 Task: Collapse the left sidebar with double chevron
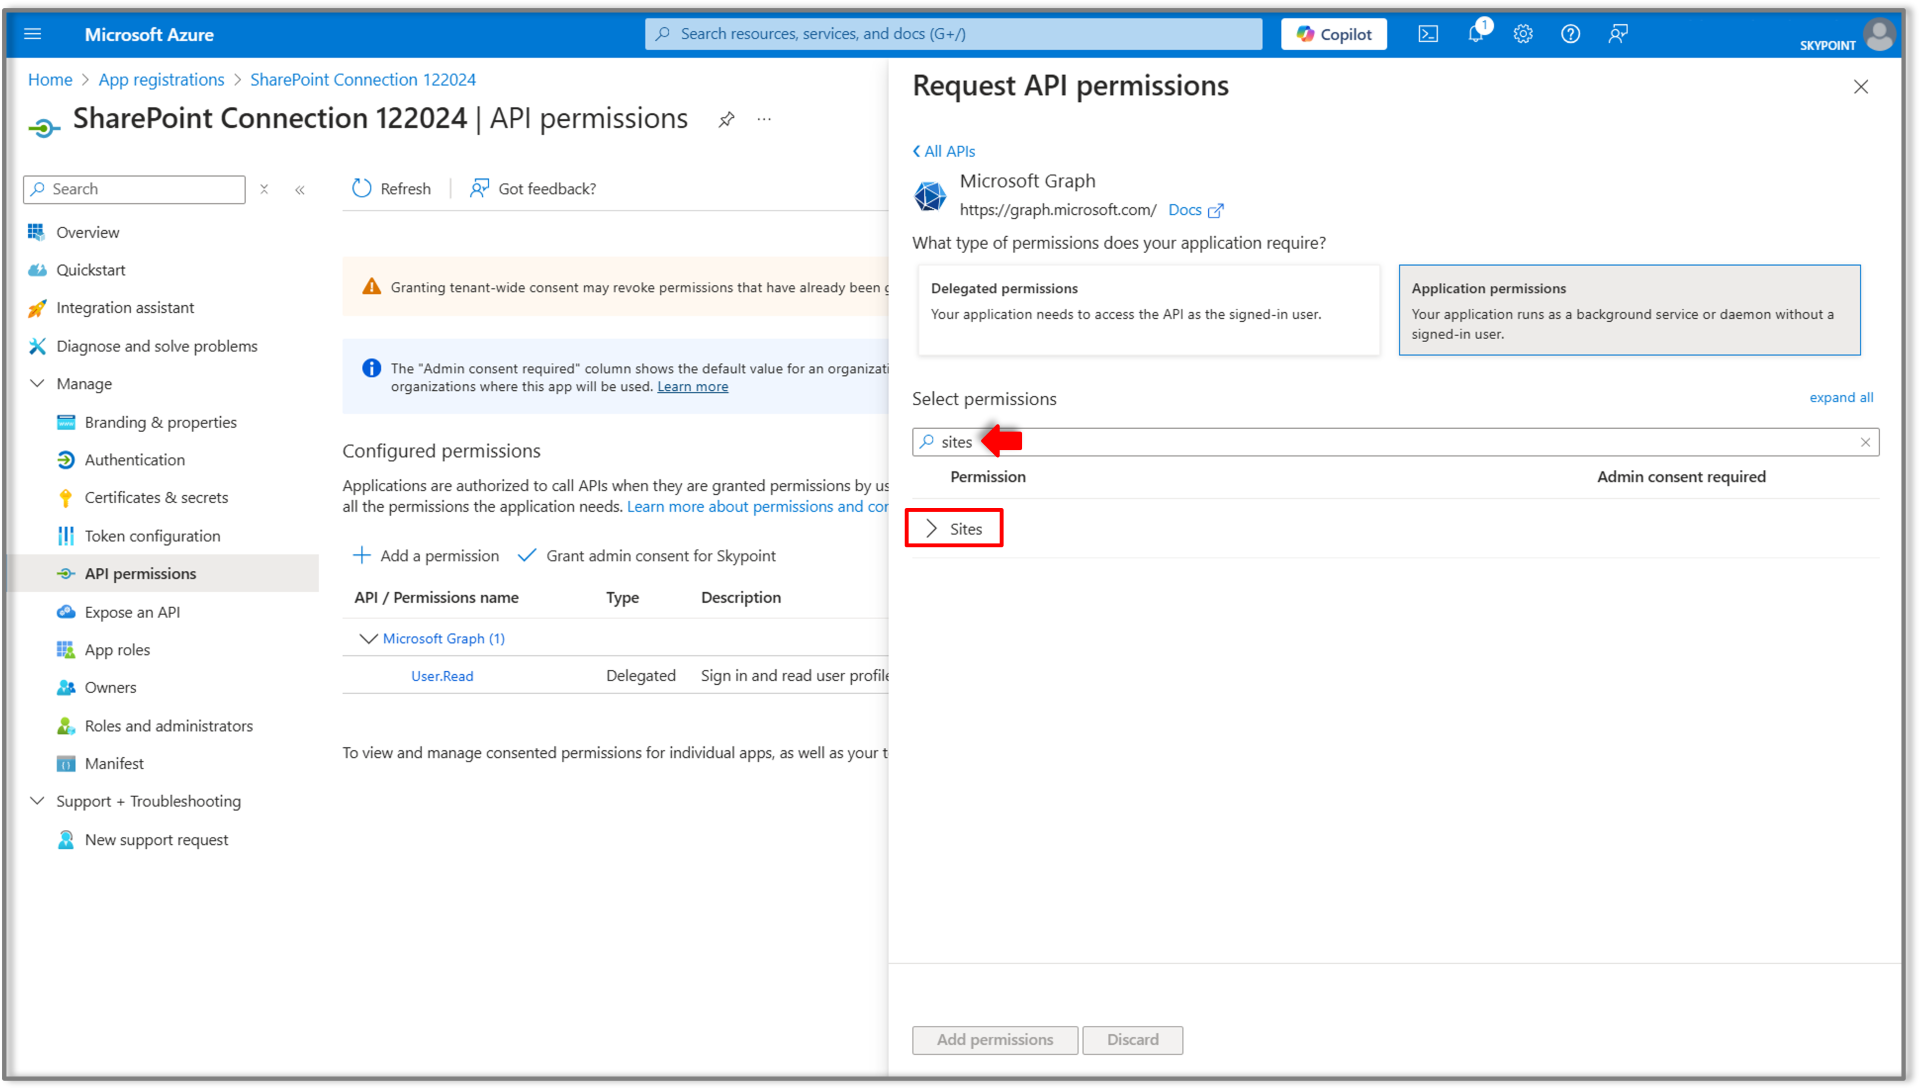coord(300,189)
